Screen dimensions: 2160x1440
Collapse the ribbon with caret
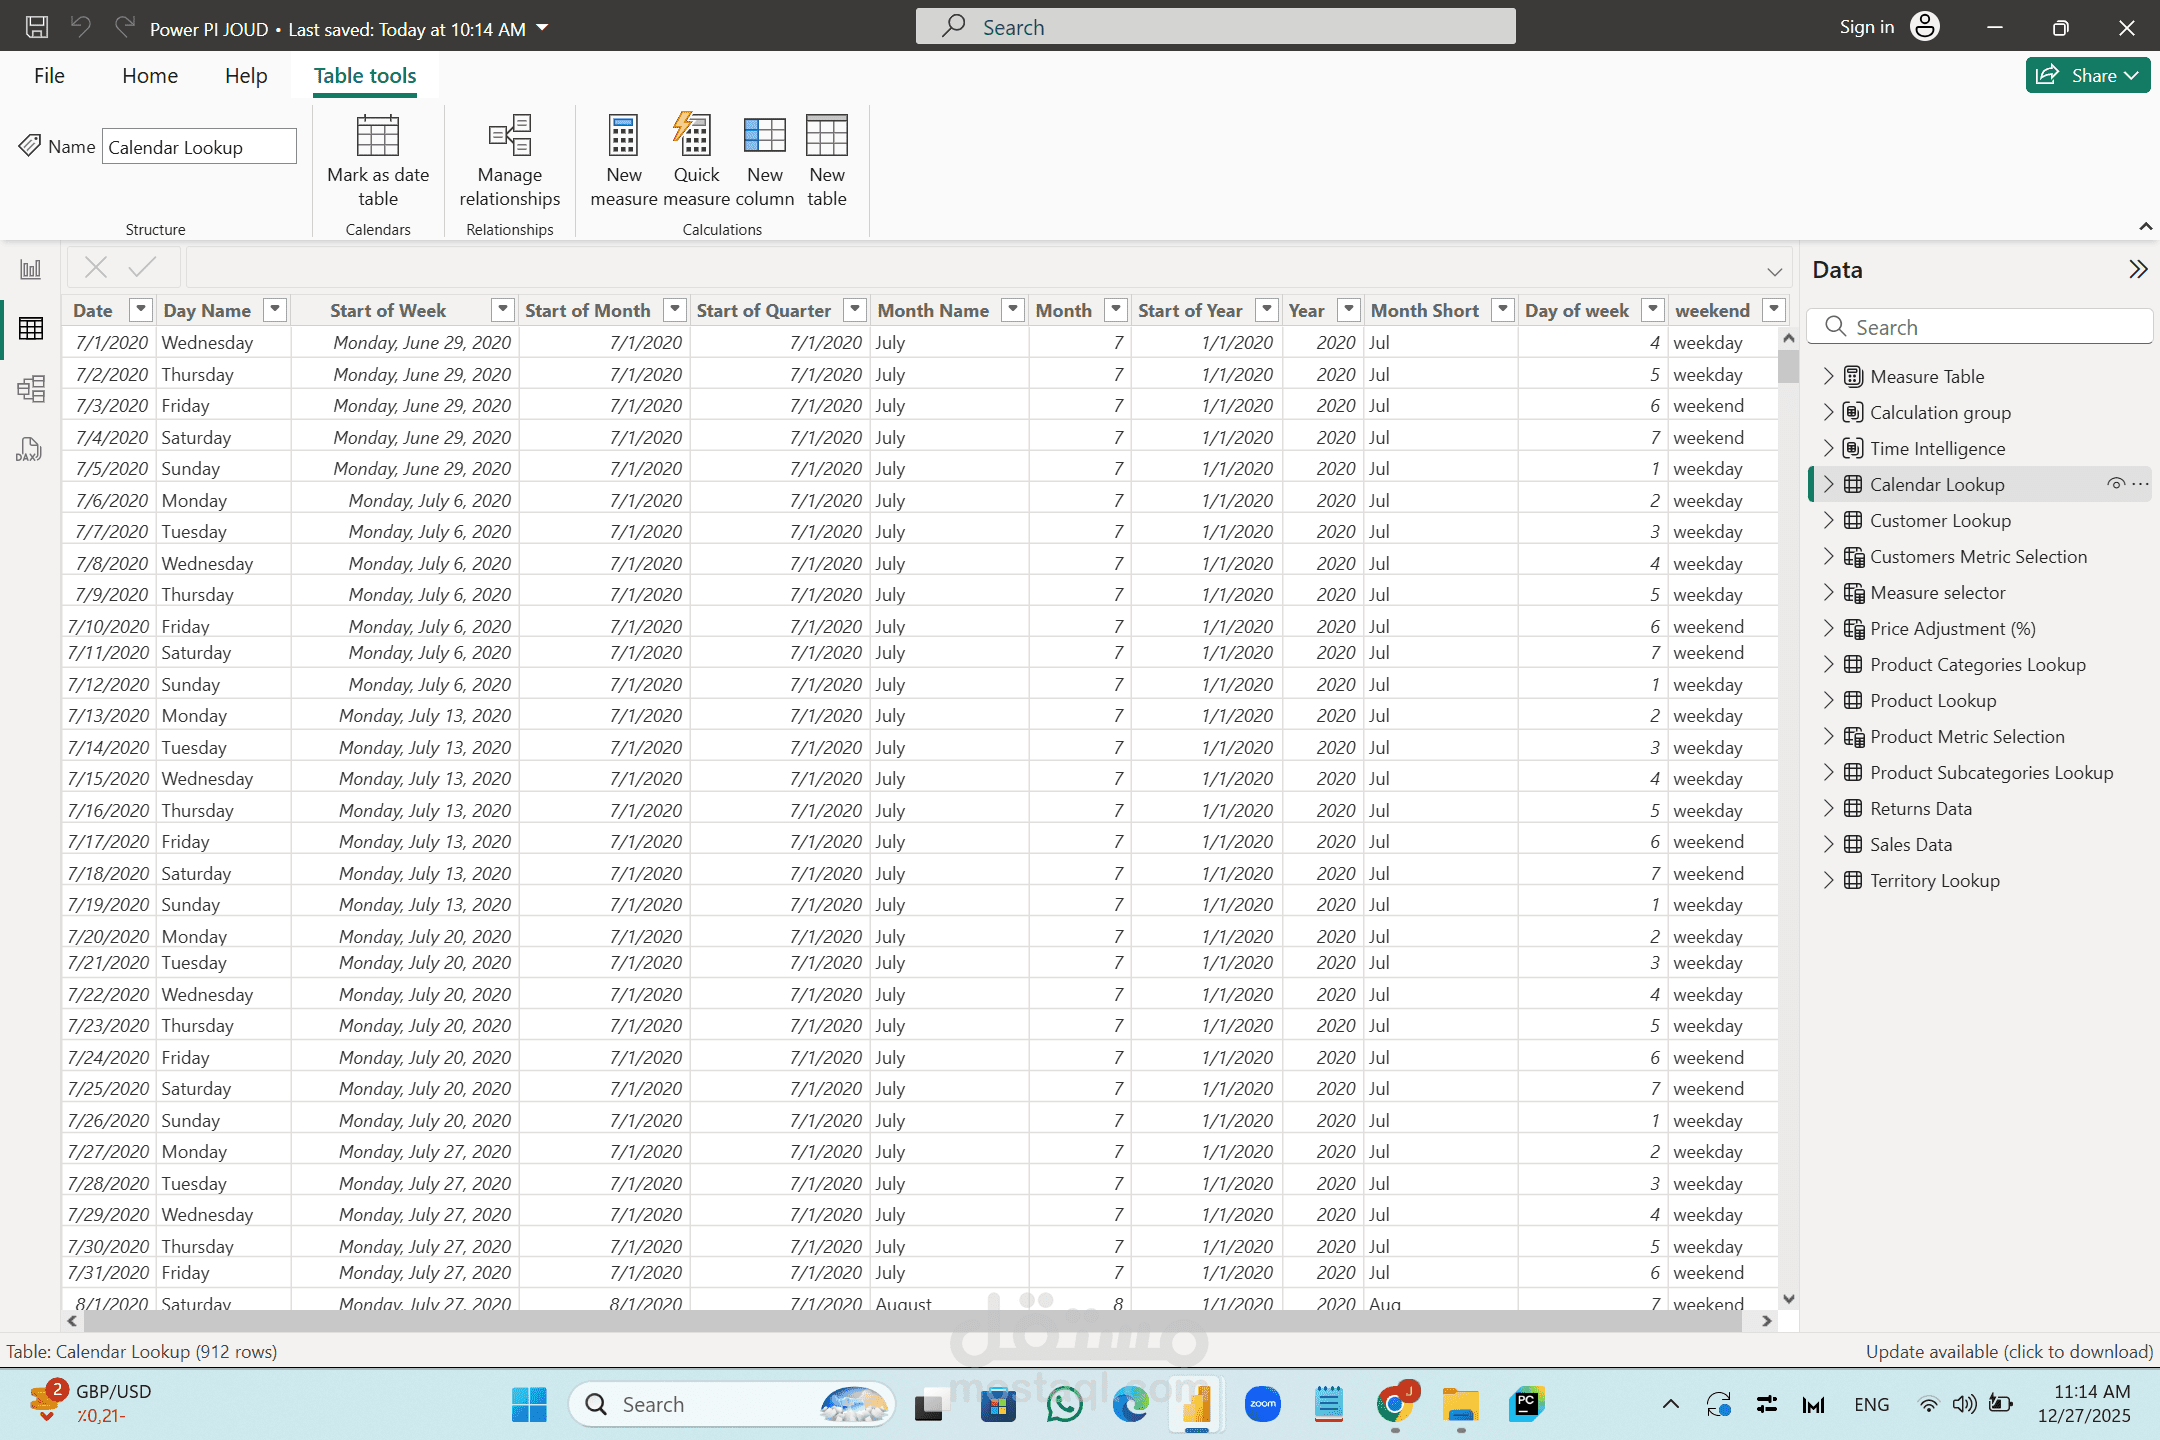(2145, 227)
